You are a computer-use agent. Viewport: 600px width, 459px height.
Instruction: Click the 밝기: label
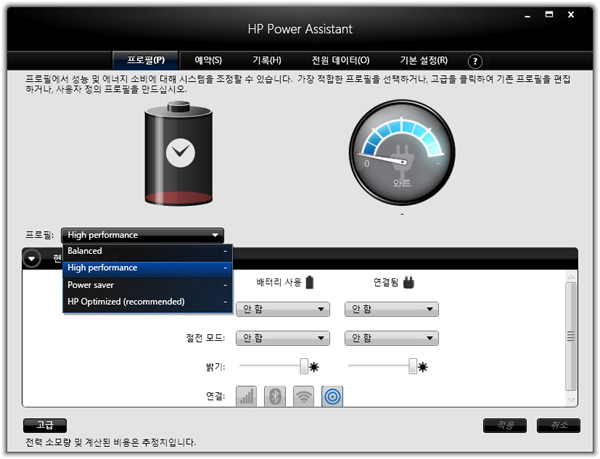coord(215,367)
